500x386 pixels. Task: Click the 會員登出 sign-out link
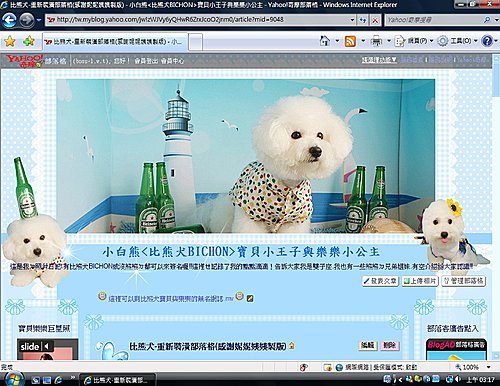[x=146, y=61]
